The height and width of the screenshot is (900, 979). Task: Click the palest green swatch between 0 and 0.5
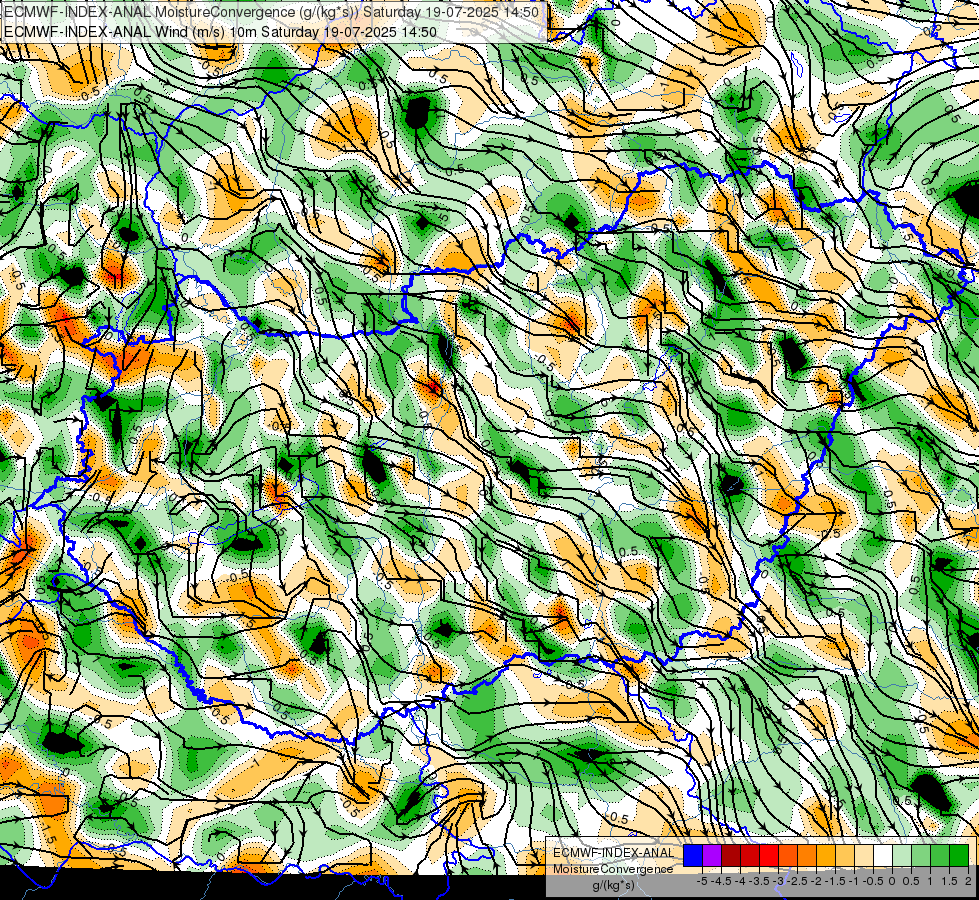(902, 856)
